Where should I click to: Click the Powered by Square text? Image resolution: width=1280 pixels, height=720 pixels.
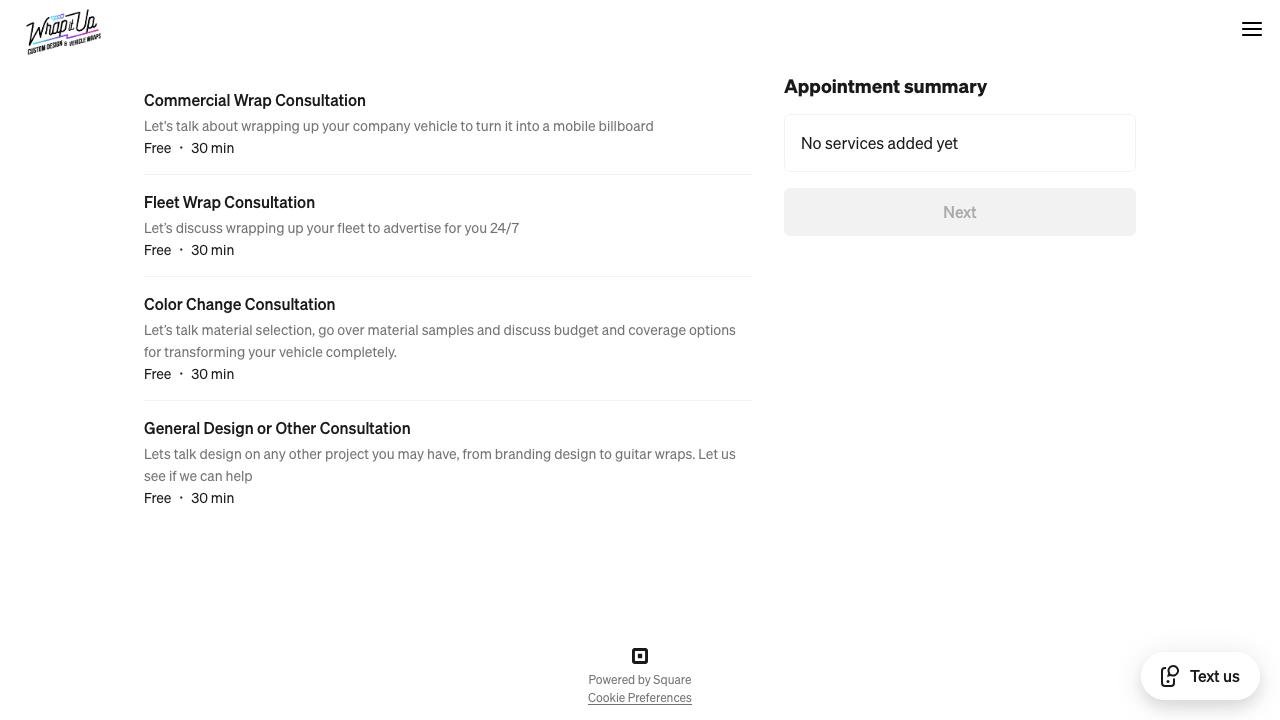coord(640,680)
